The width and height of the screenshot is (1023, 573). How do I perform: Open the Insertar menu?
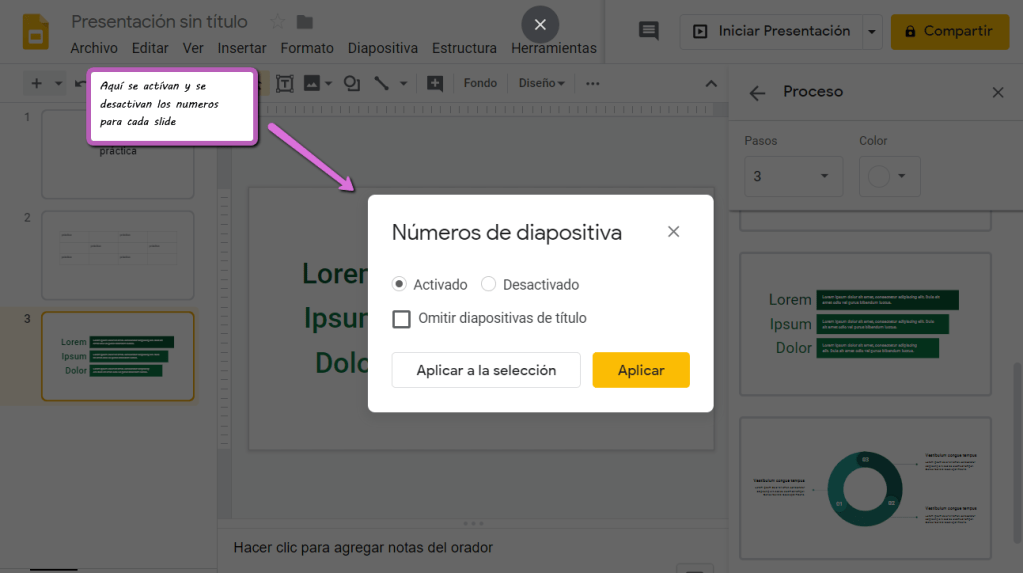tap(242, 48)
